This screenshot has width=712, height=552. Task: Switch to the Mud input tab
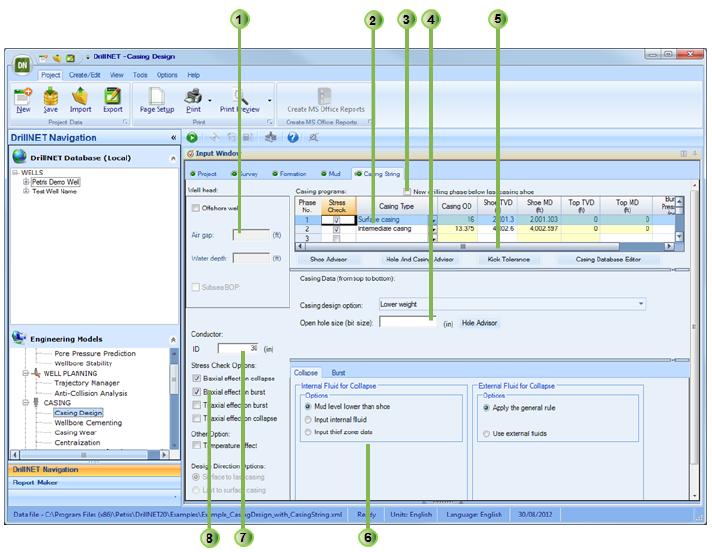pyautogui.click(x=331, y=174)
